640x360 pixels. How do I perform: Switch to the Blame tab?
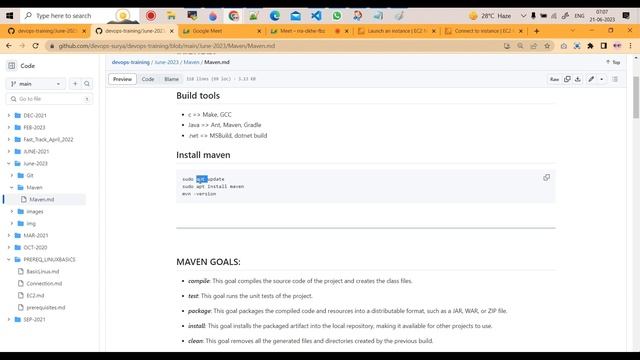pyautogui.click(x=171, y=79)
